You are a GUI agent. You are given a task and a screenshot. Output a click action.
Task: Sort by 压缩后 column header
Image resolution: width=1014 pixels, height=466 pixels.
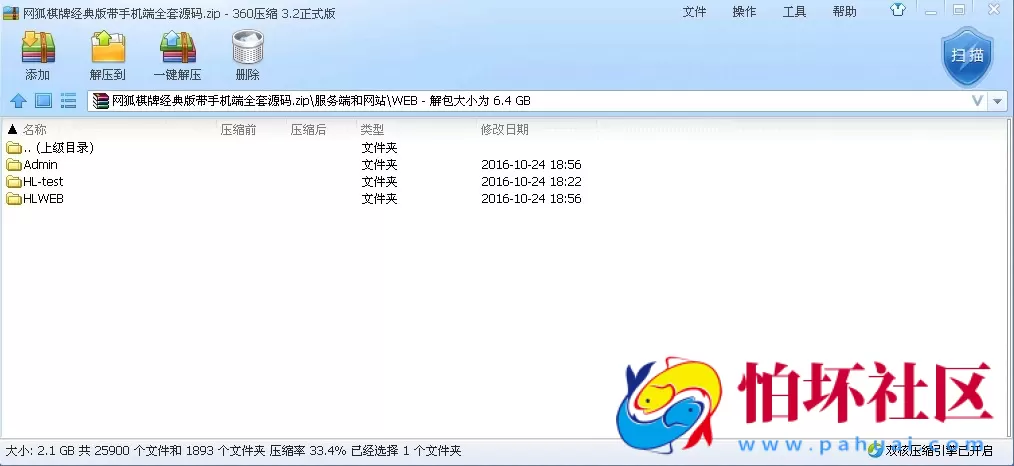(x=308, y=130)
